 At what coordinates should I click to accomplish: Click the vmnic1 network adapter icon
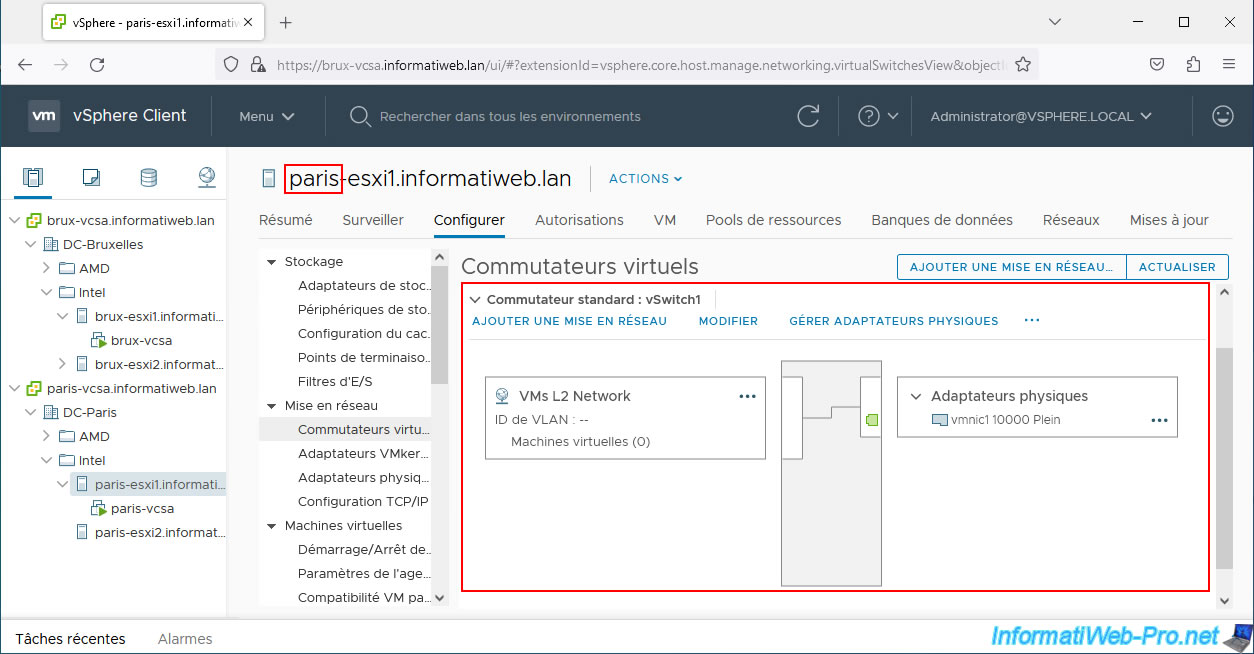click(x=939, y=420)
